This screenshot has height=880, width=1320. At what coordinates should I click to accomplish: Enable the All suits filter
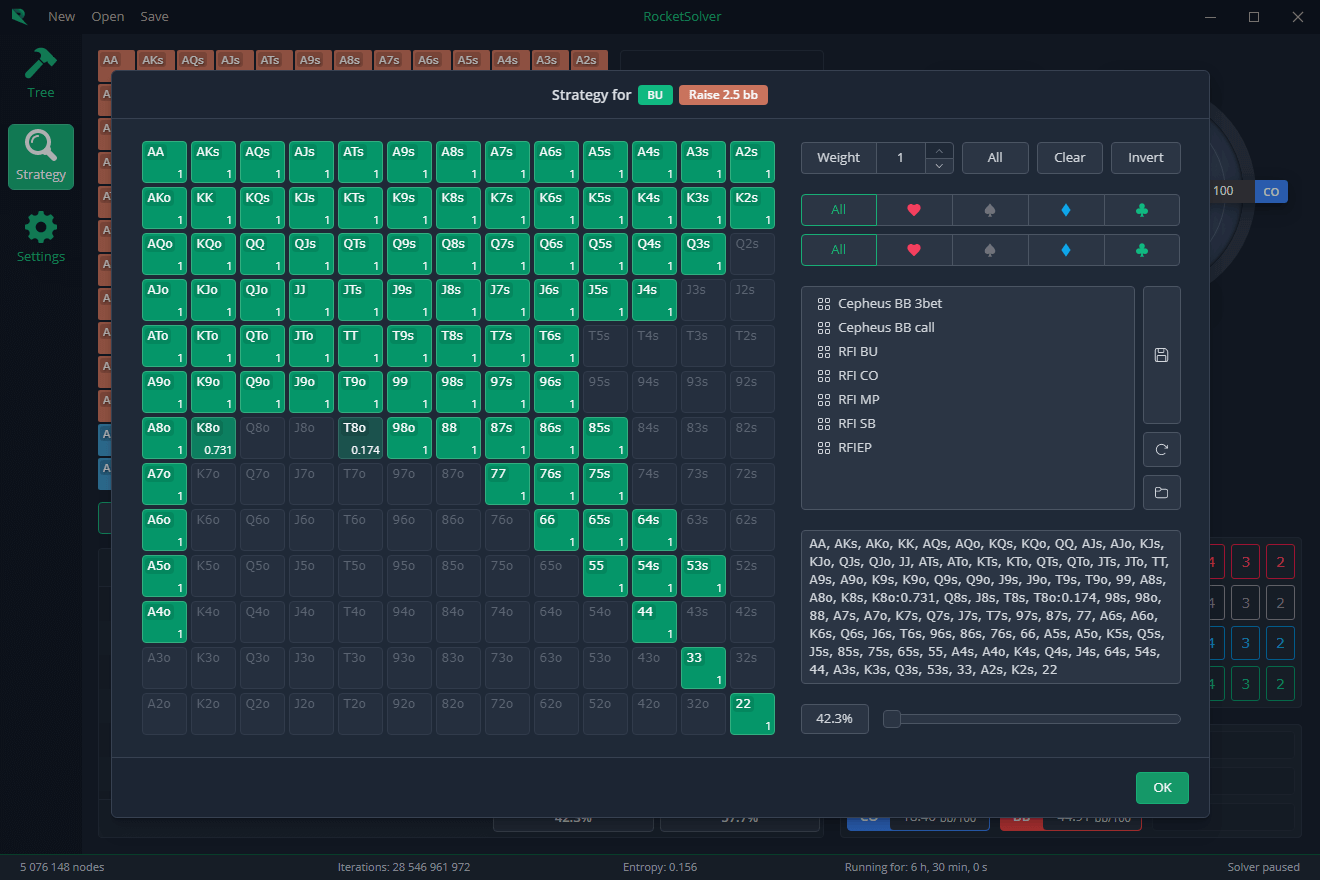(838, 209)
